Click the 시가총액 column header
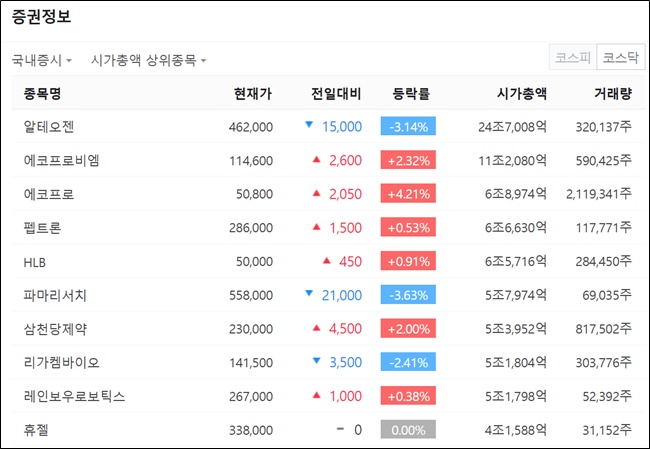650x449 pixels. click(x=521, y=94)
